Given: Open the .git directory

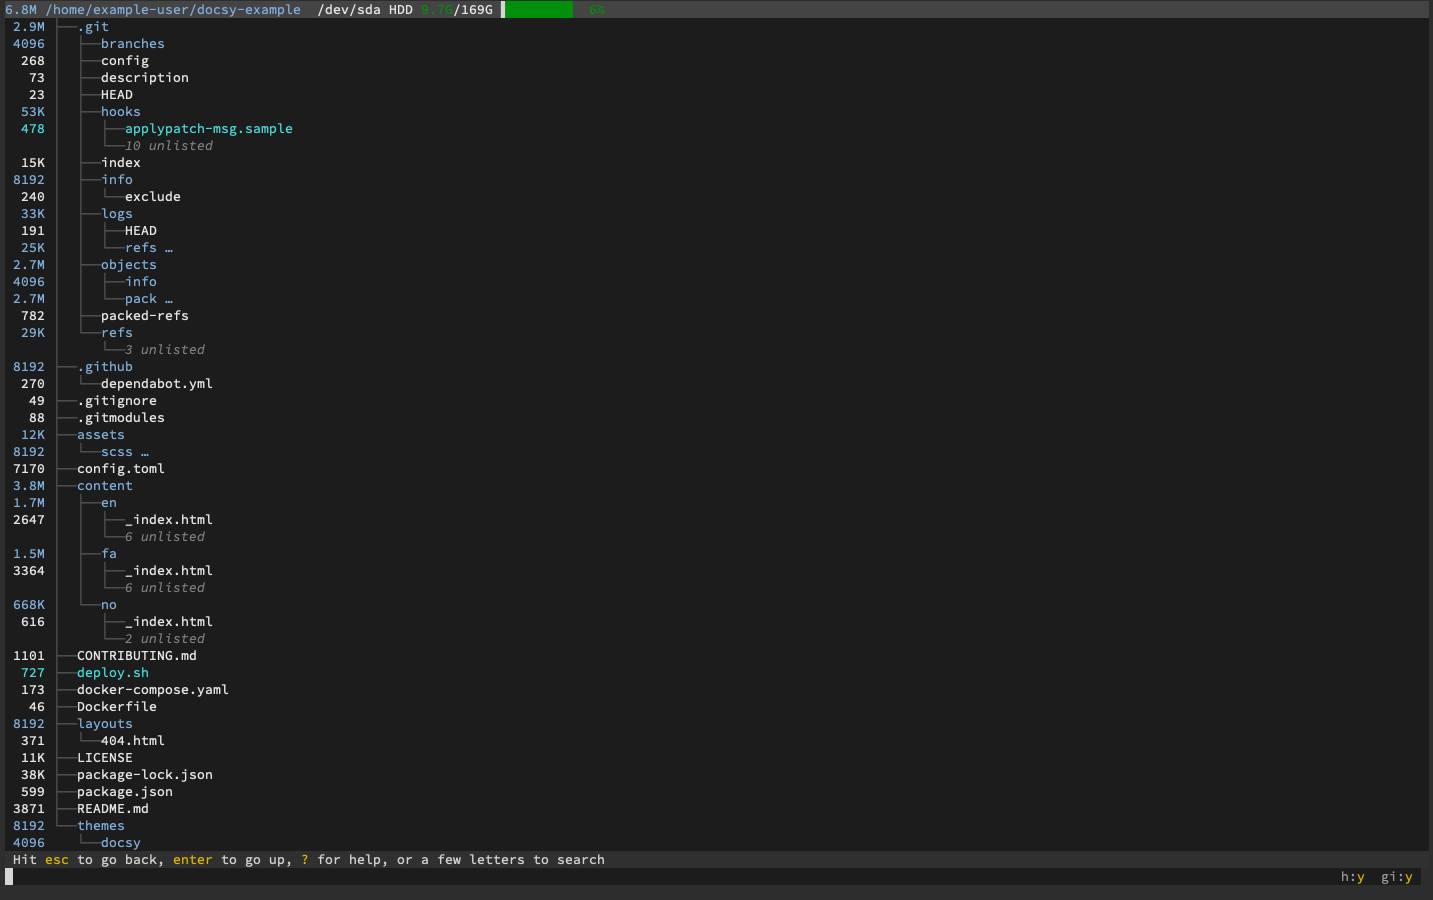Looking at the screenshot, I should (x=93, y=26).
